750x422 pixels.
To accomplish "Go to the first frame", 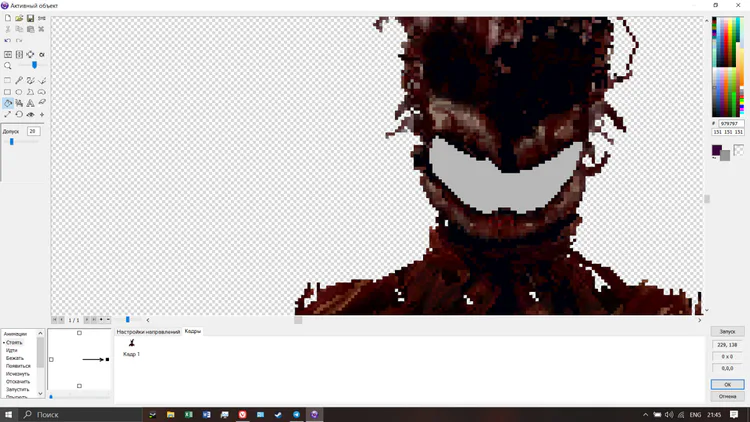I will pyautogui.click(x=55, y=320).
